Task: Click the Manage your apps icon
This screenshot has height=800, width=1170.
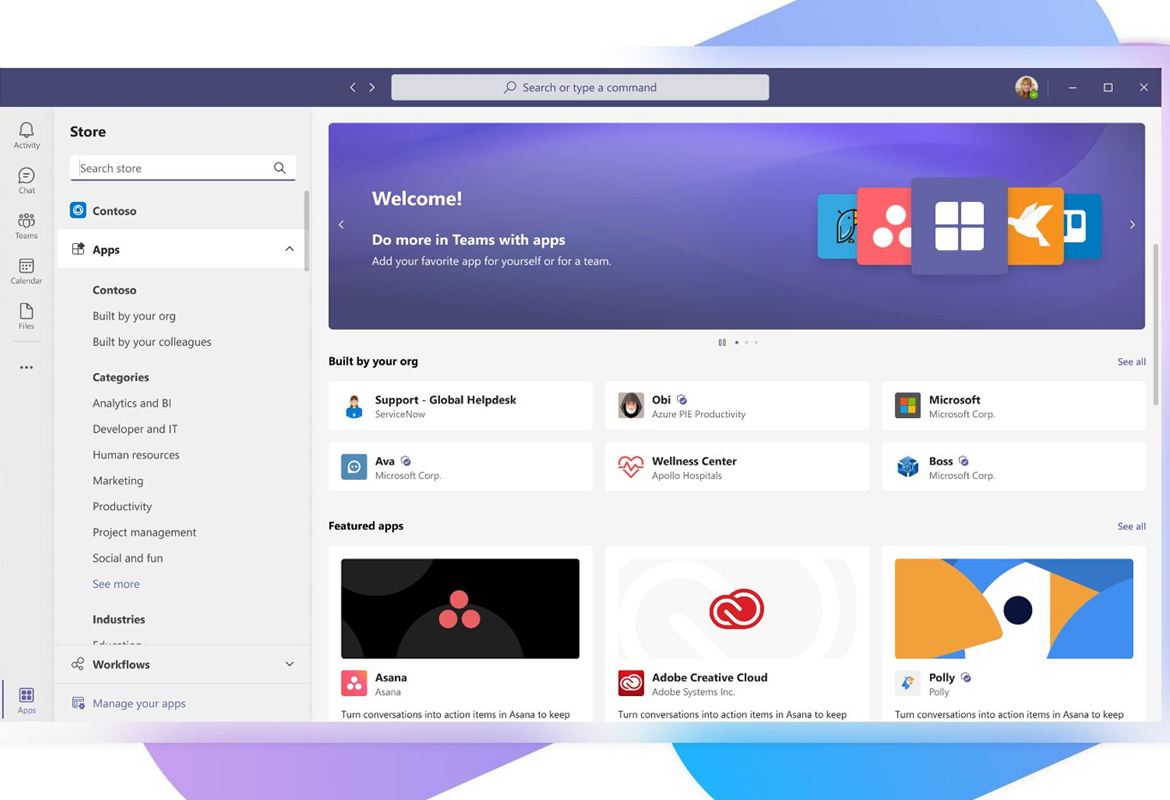Action: click(78, 703)
